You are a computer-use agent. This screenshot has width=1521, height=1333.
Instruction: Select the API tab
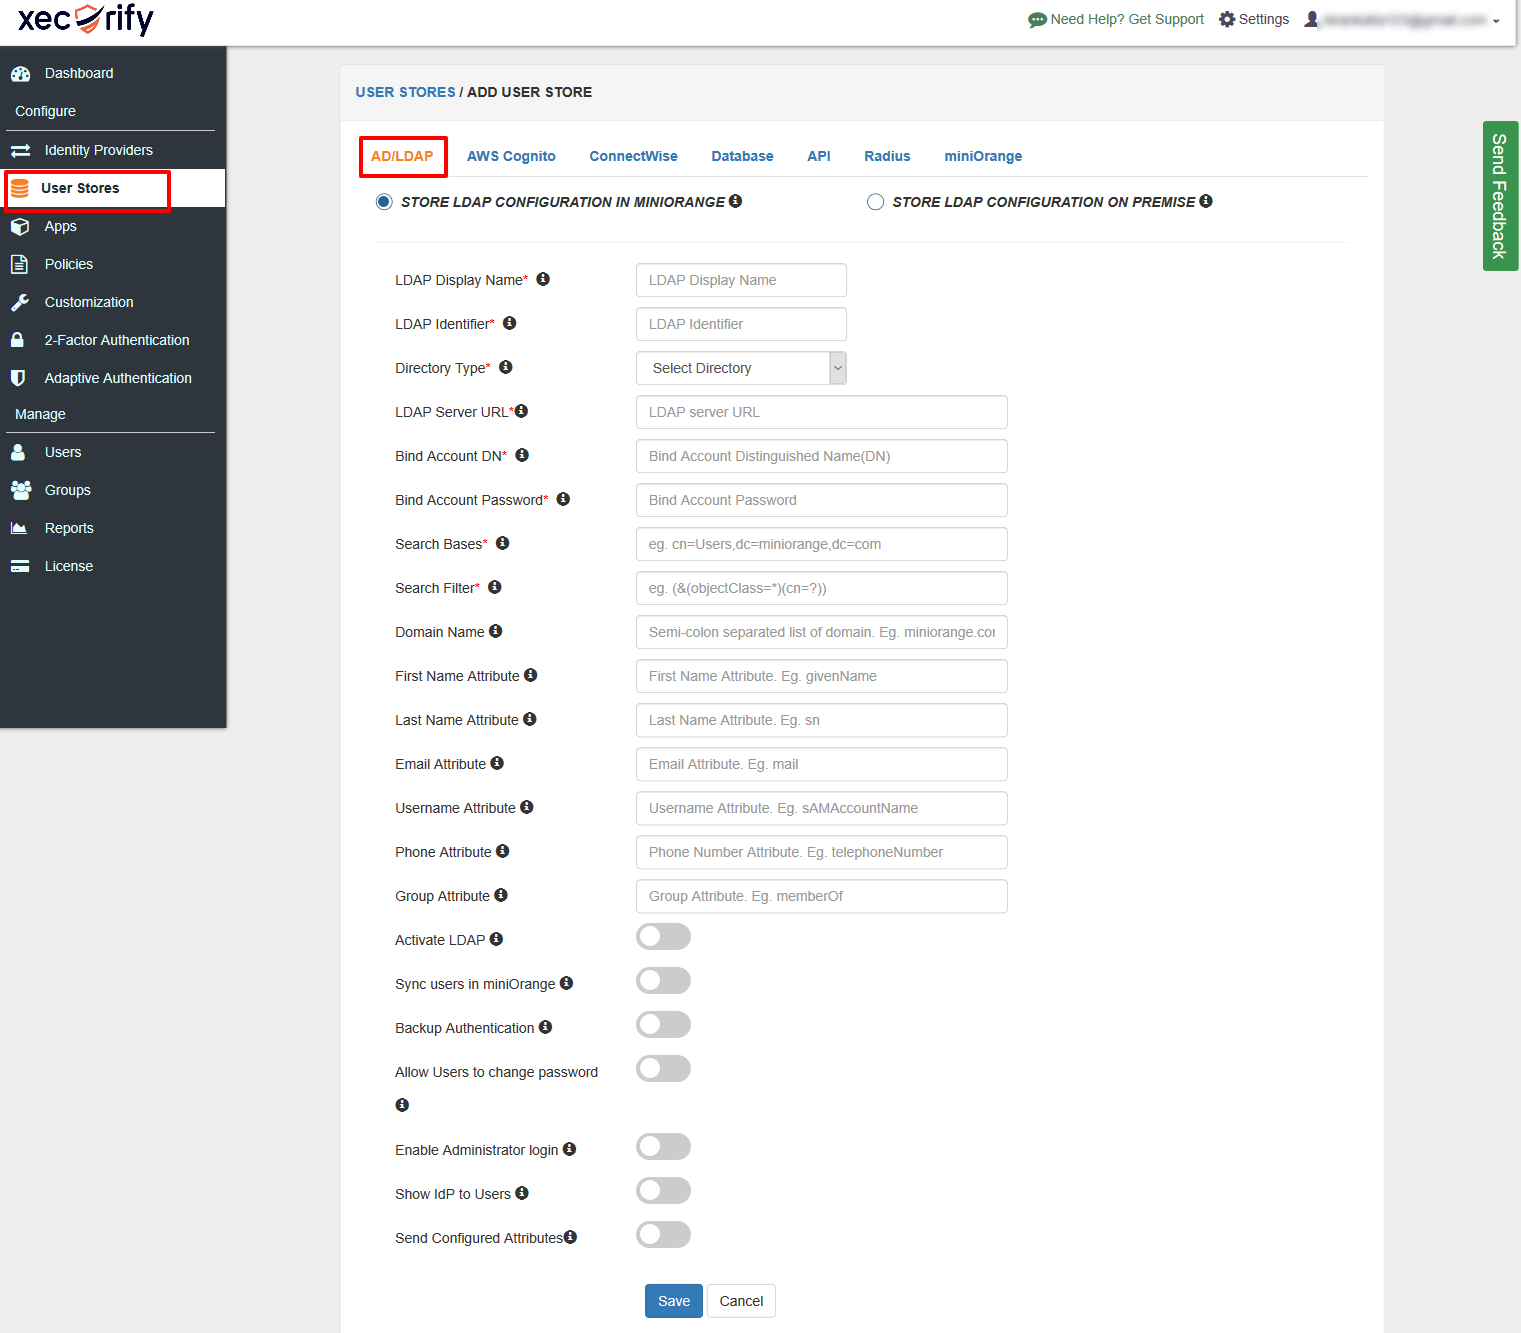point(819,156)
